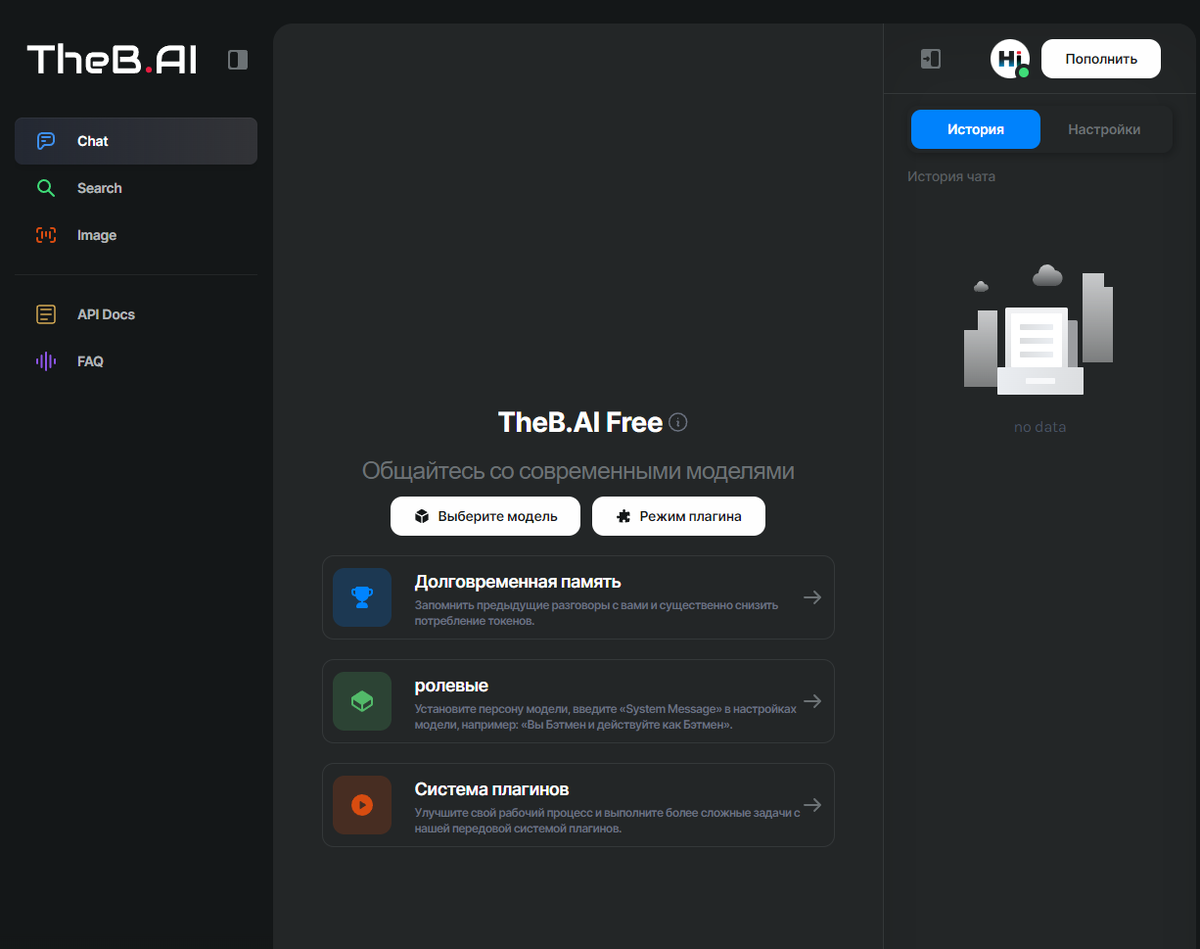Open the Hi user avatar
The image size is (1200, 949).
click(x=1010, y=59)
